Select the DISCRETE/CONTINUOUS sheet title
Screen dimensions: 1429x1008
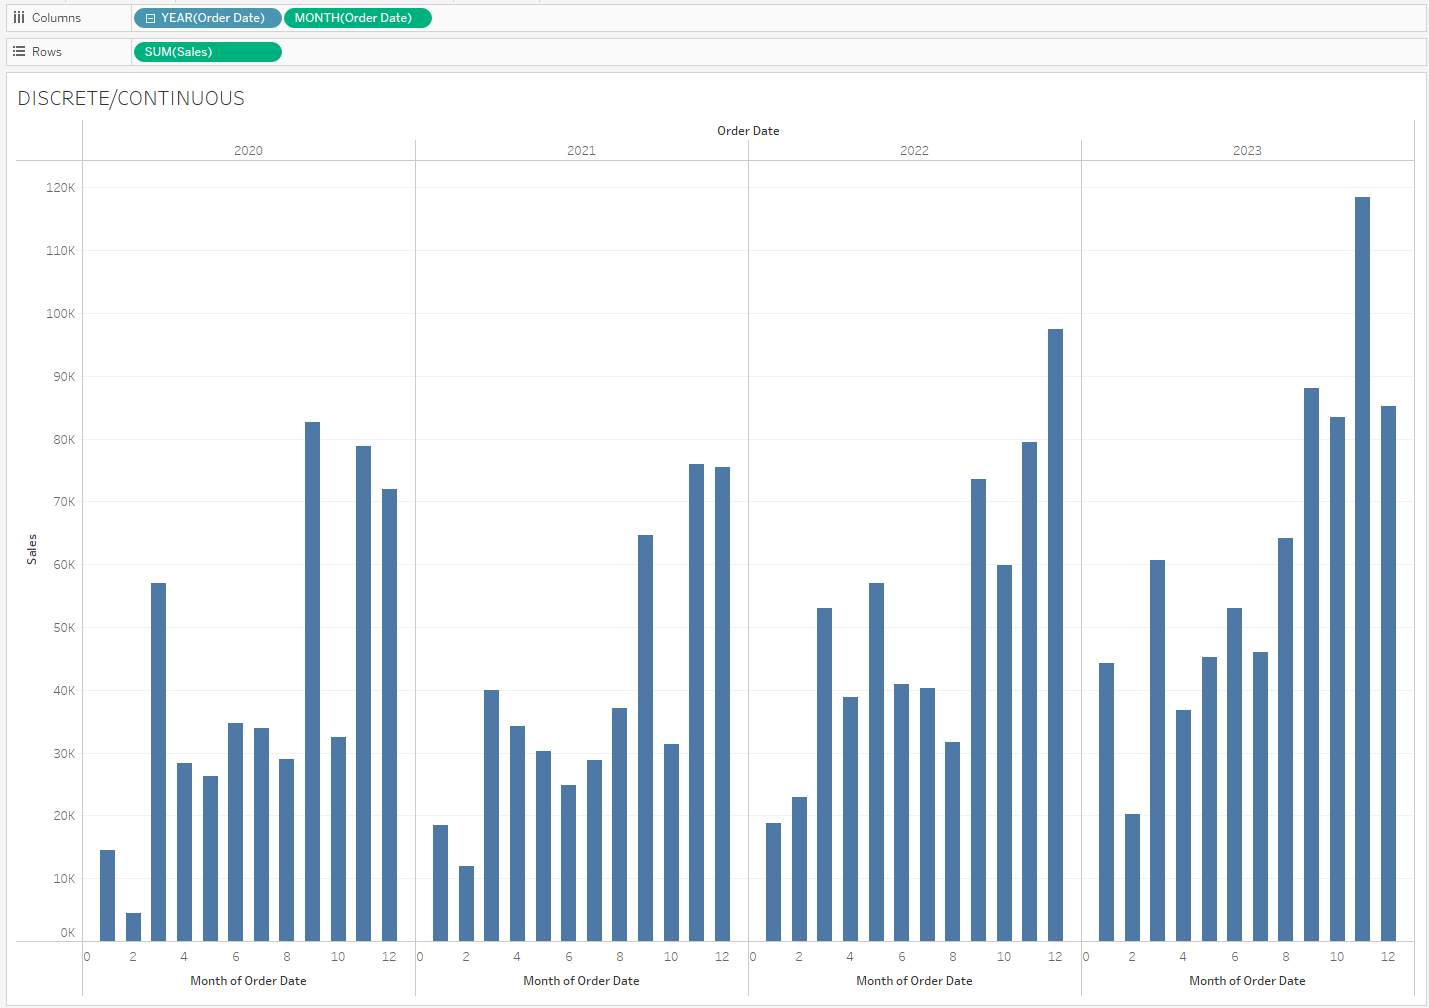pos(131,98)
